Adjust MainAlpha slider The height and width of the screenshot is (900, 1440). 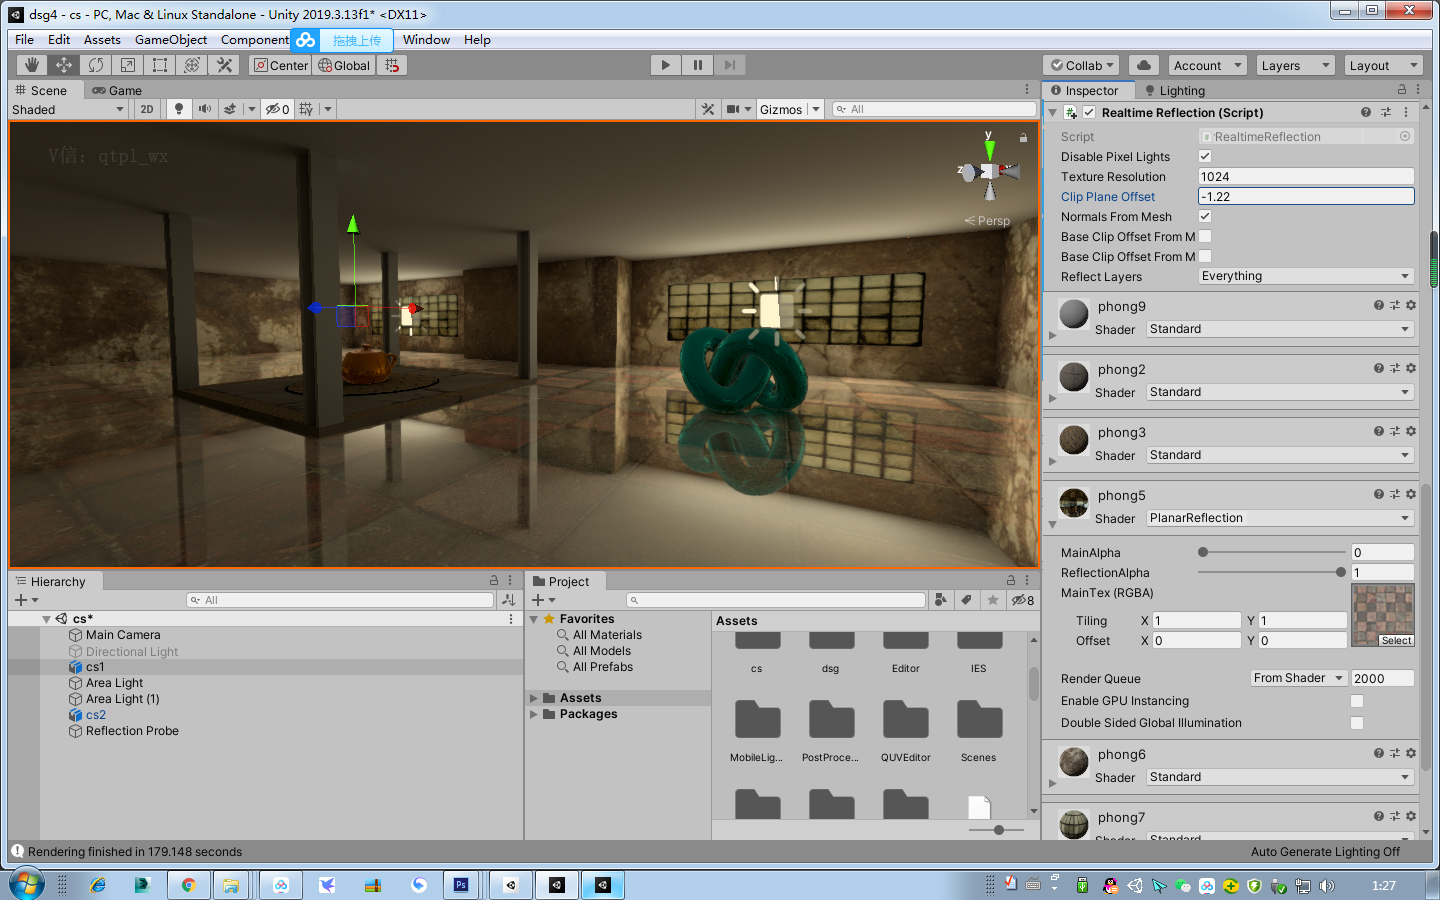[1271, 552]
